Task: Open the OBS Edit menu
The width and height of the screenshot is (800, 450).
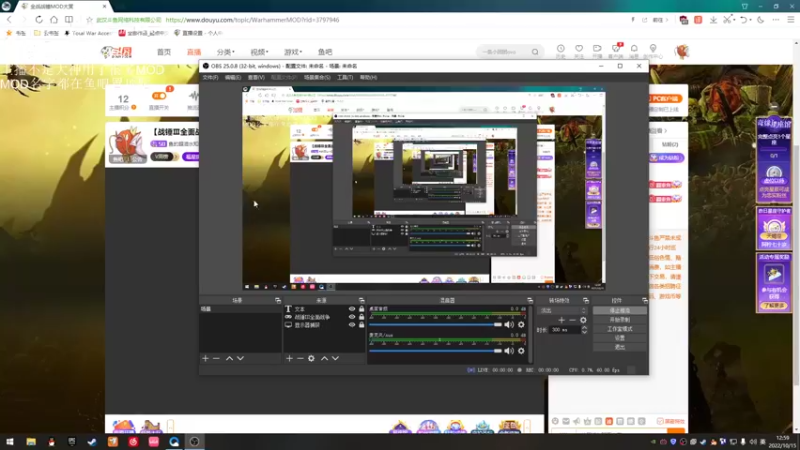Action: click(x=233, y=78)
